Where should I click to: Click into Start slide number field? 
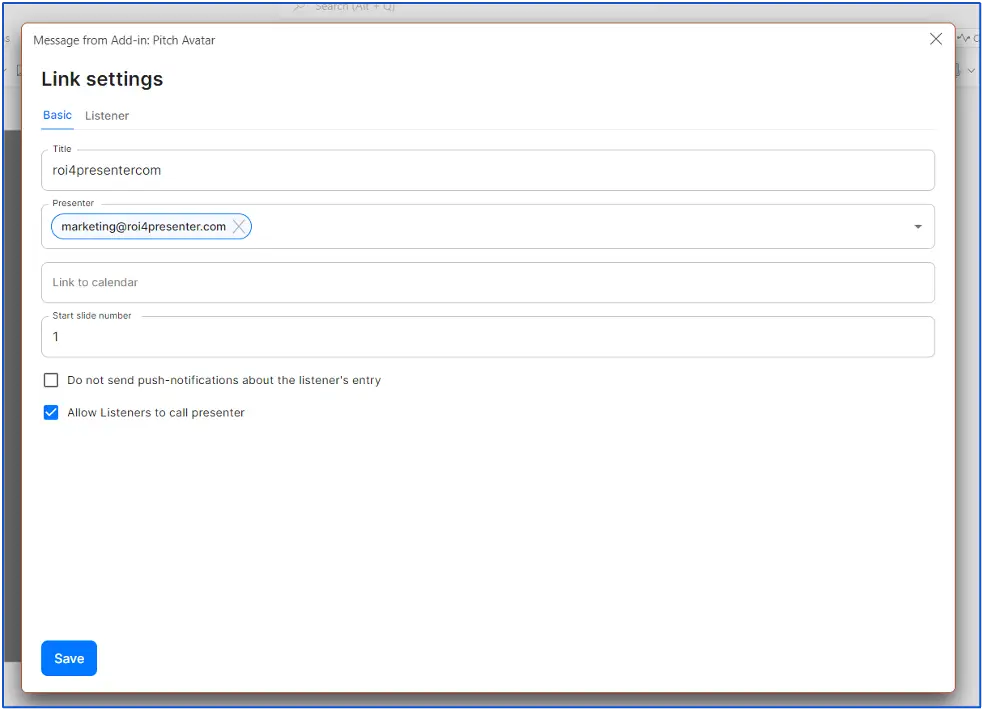pos(488,337)
